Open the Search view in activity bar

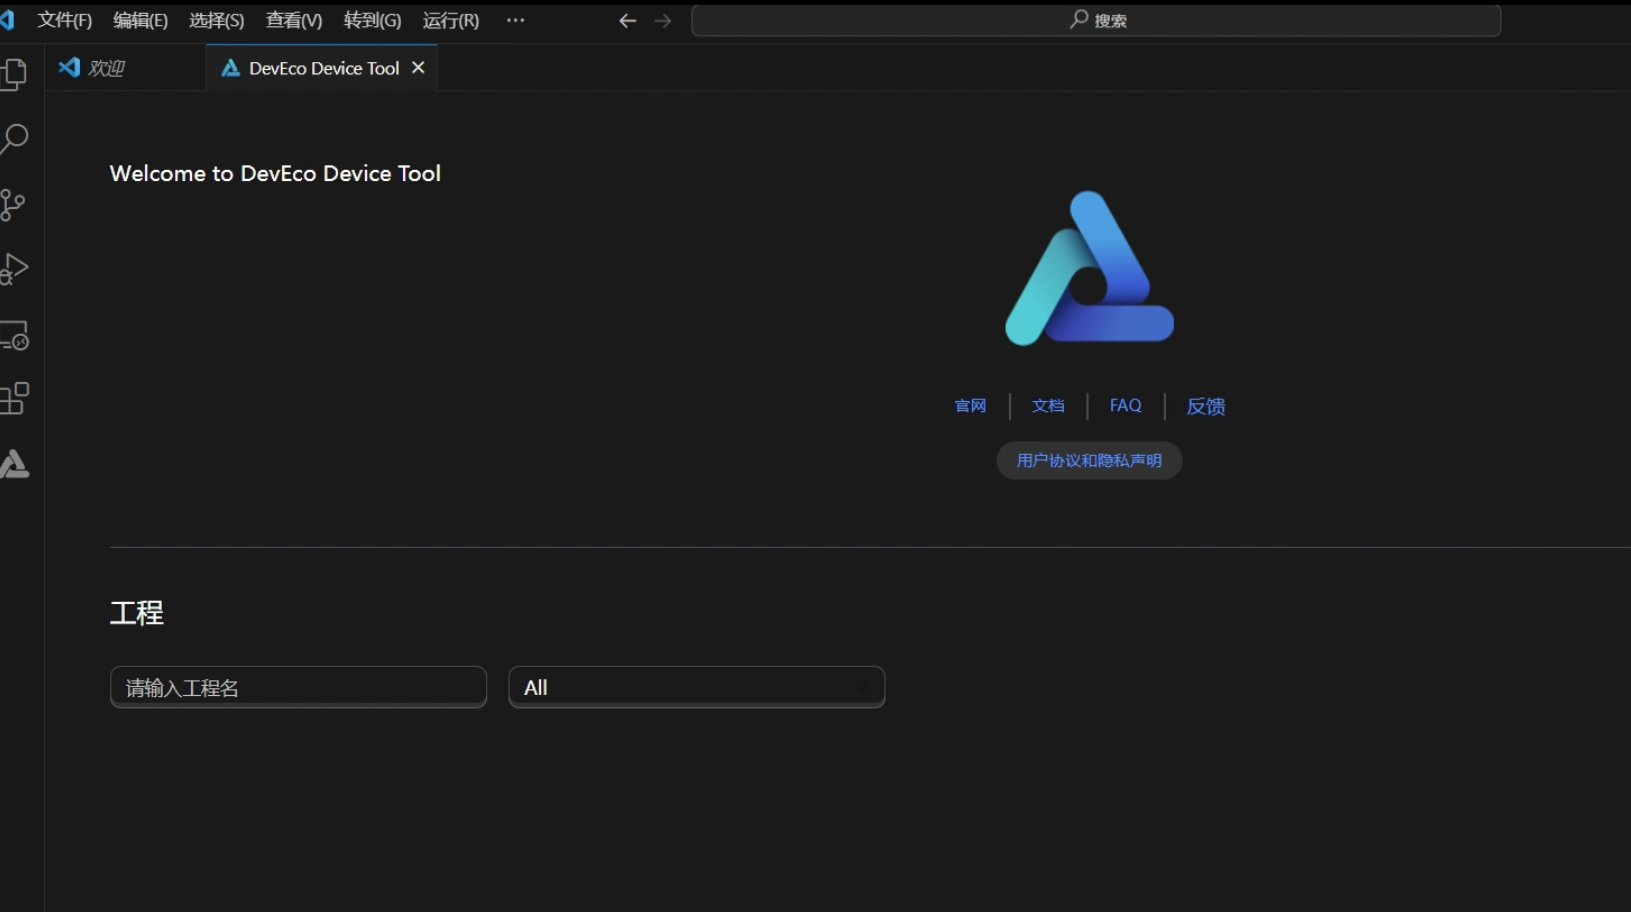pos(14,139)
